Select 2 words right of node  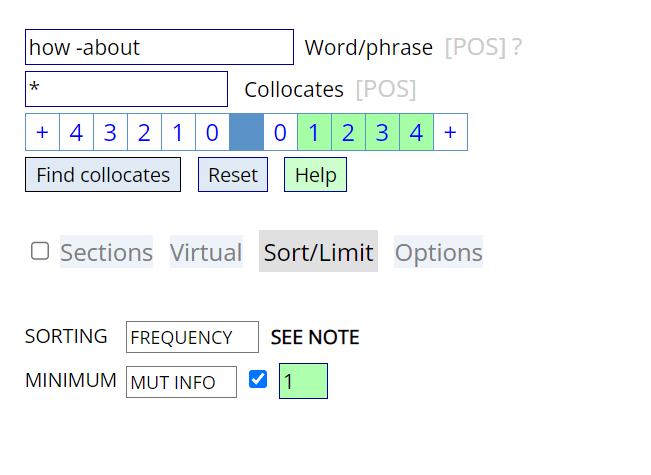point(348,132)
